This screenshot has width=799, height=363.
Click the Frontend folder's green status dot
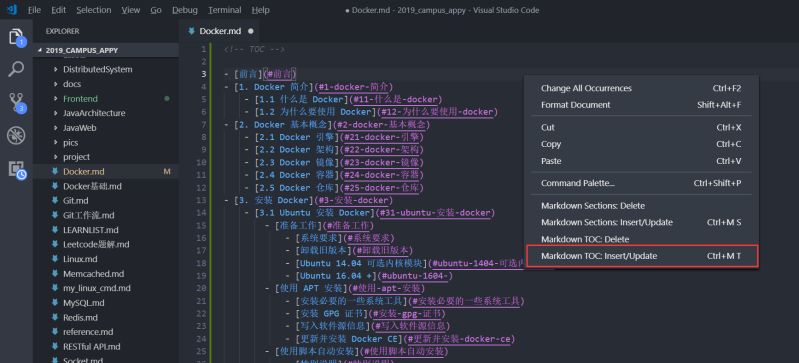pos(167,99)
